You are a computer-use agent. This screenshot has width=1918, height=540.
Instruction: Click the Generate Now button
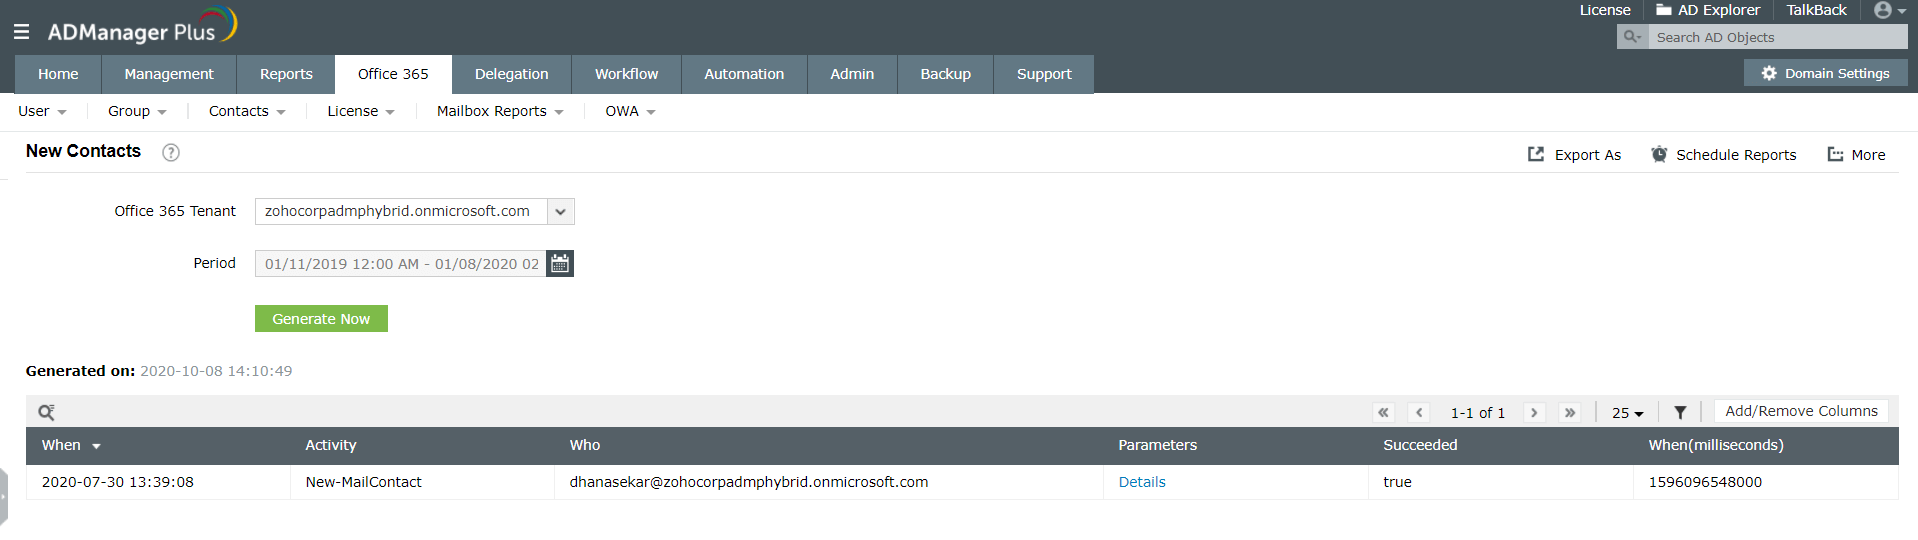(x=321, y=319)
